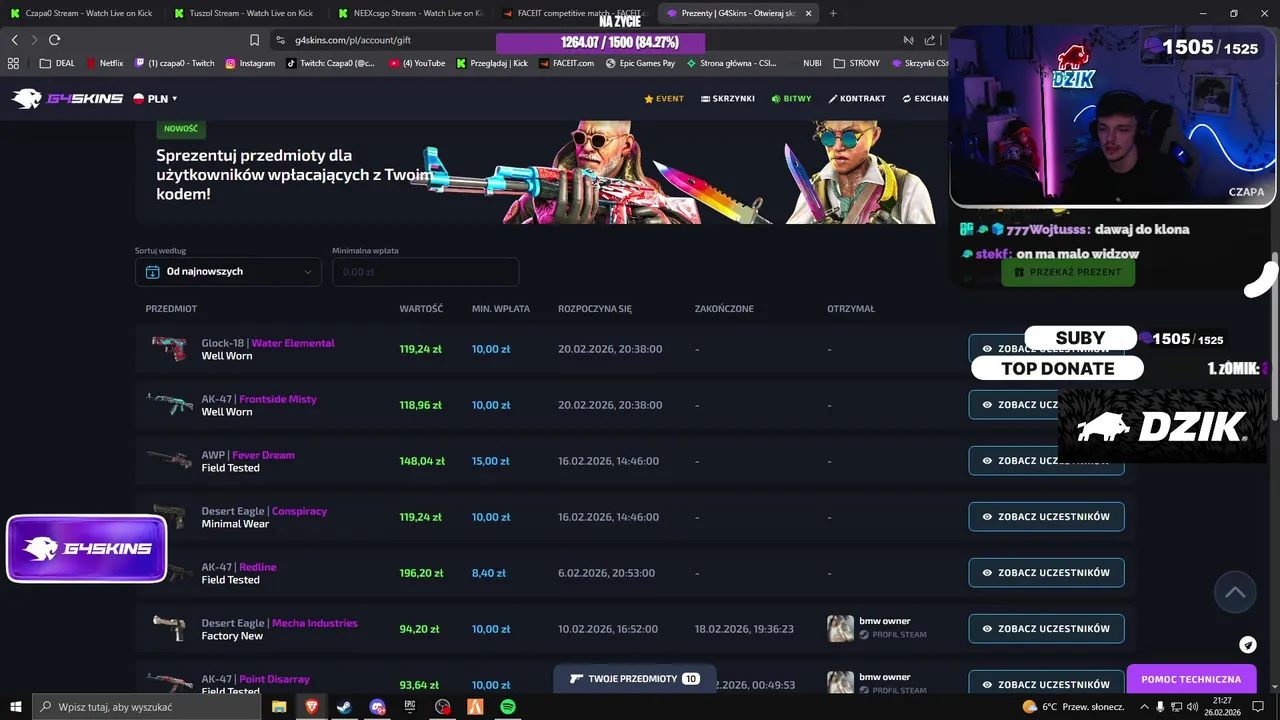Click the 'Frontside Misty' skin name
The height and width of the screenshot is (720, 1280).
pyautogui.click(x=278, y=399)
